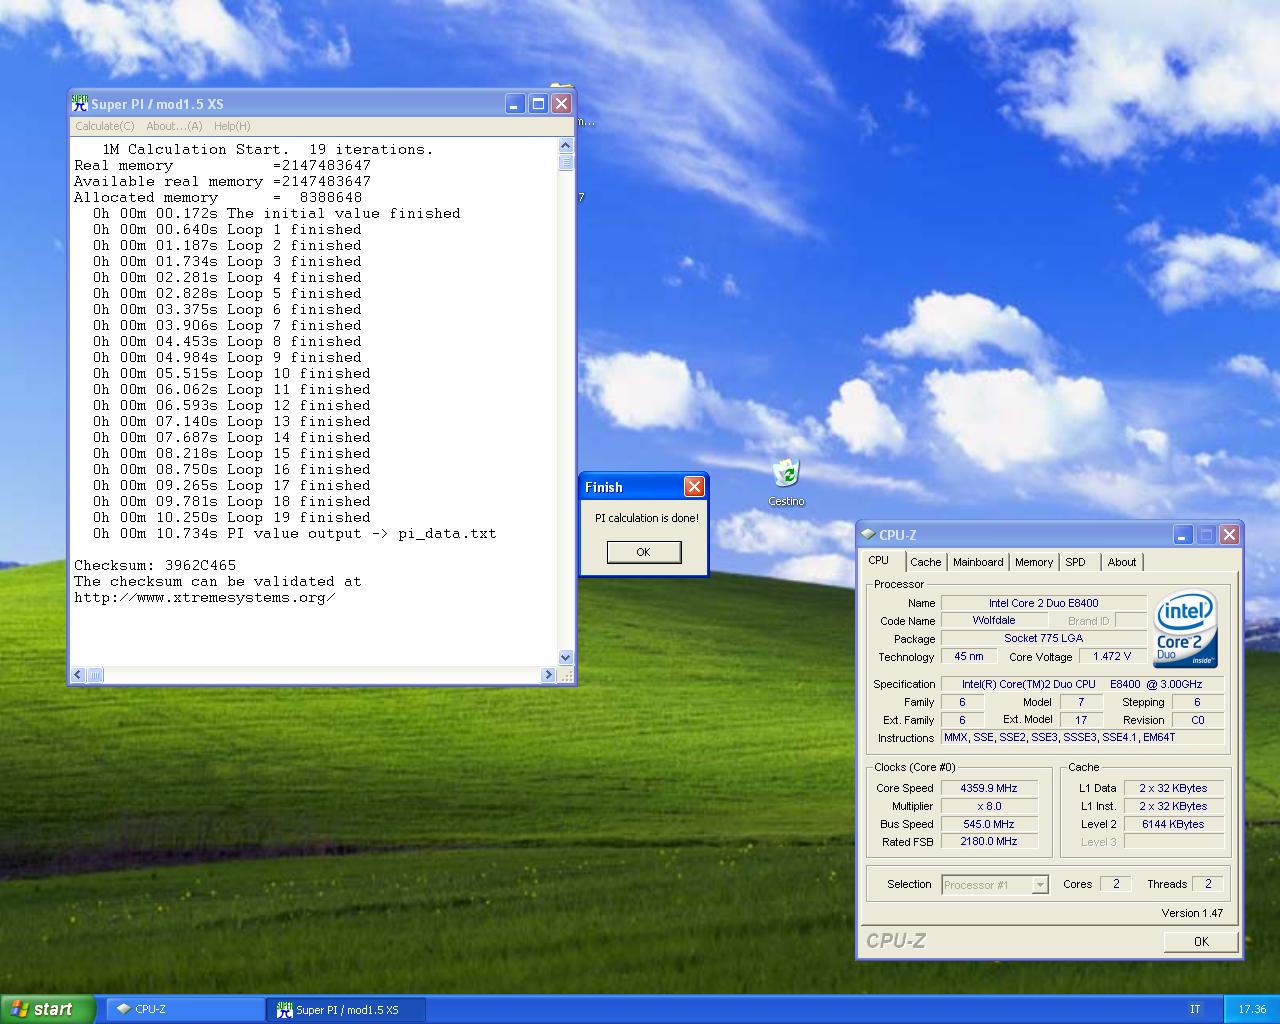The height and width of the screenshot is (1024, 1280).
Task: Click the Super PI horizontal scroll left arrow
Action: pos(78,675)
